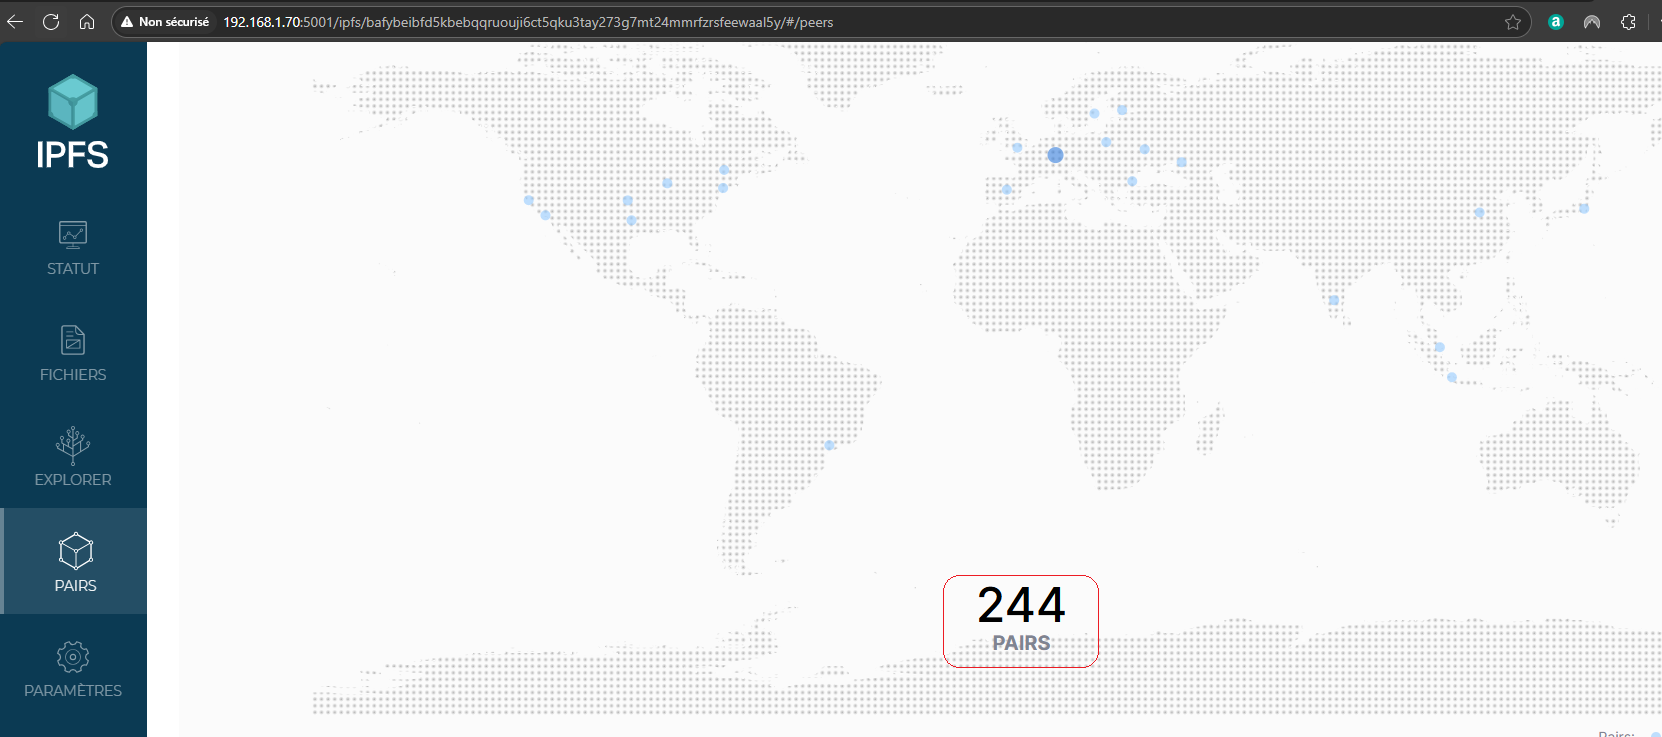Select the Pairs cube icon in sidebar

point(75,551)
